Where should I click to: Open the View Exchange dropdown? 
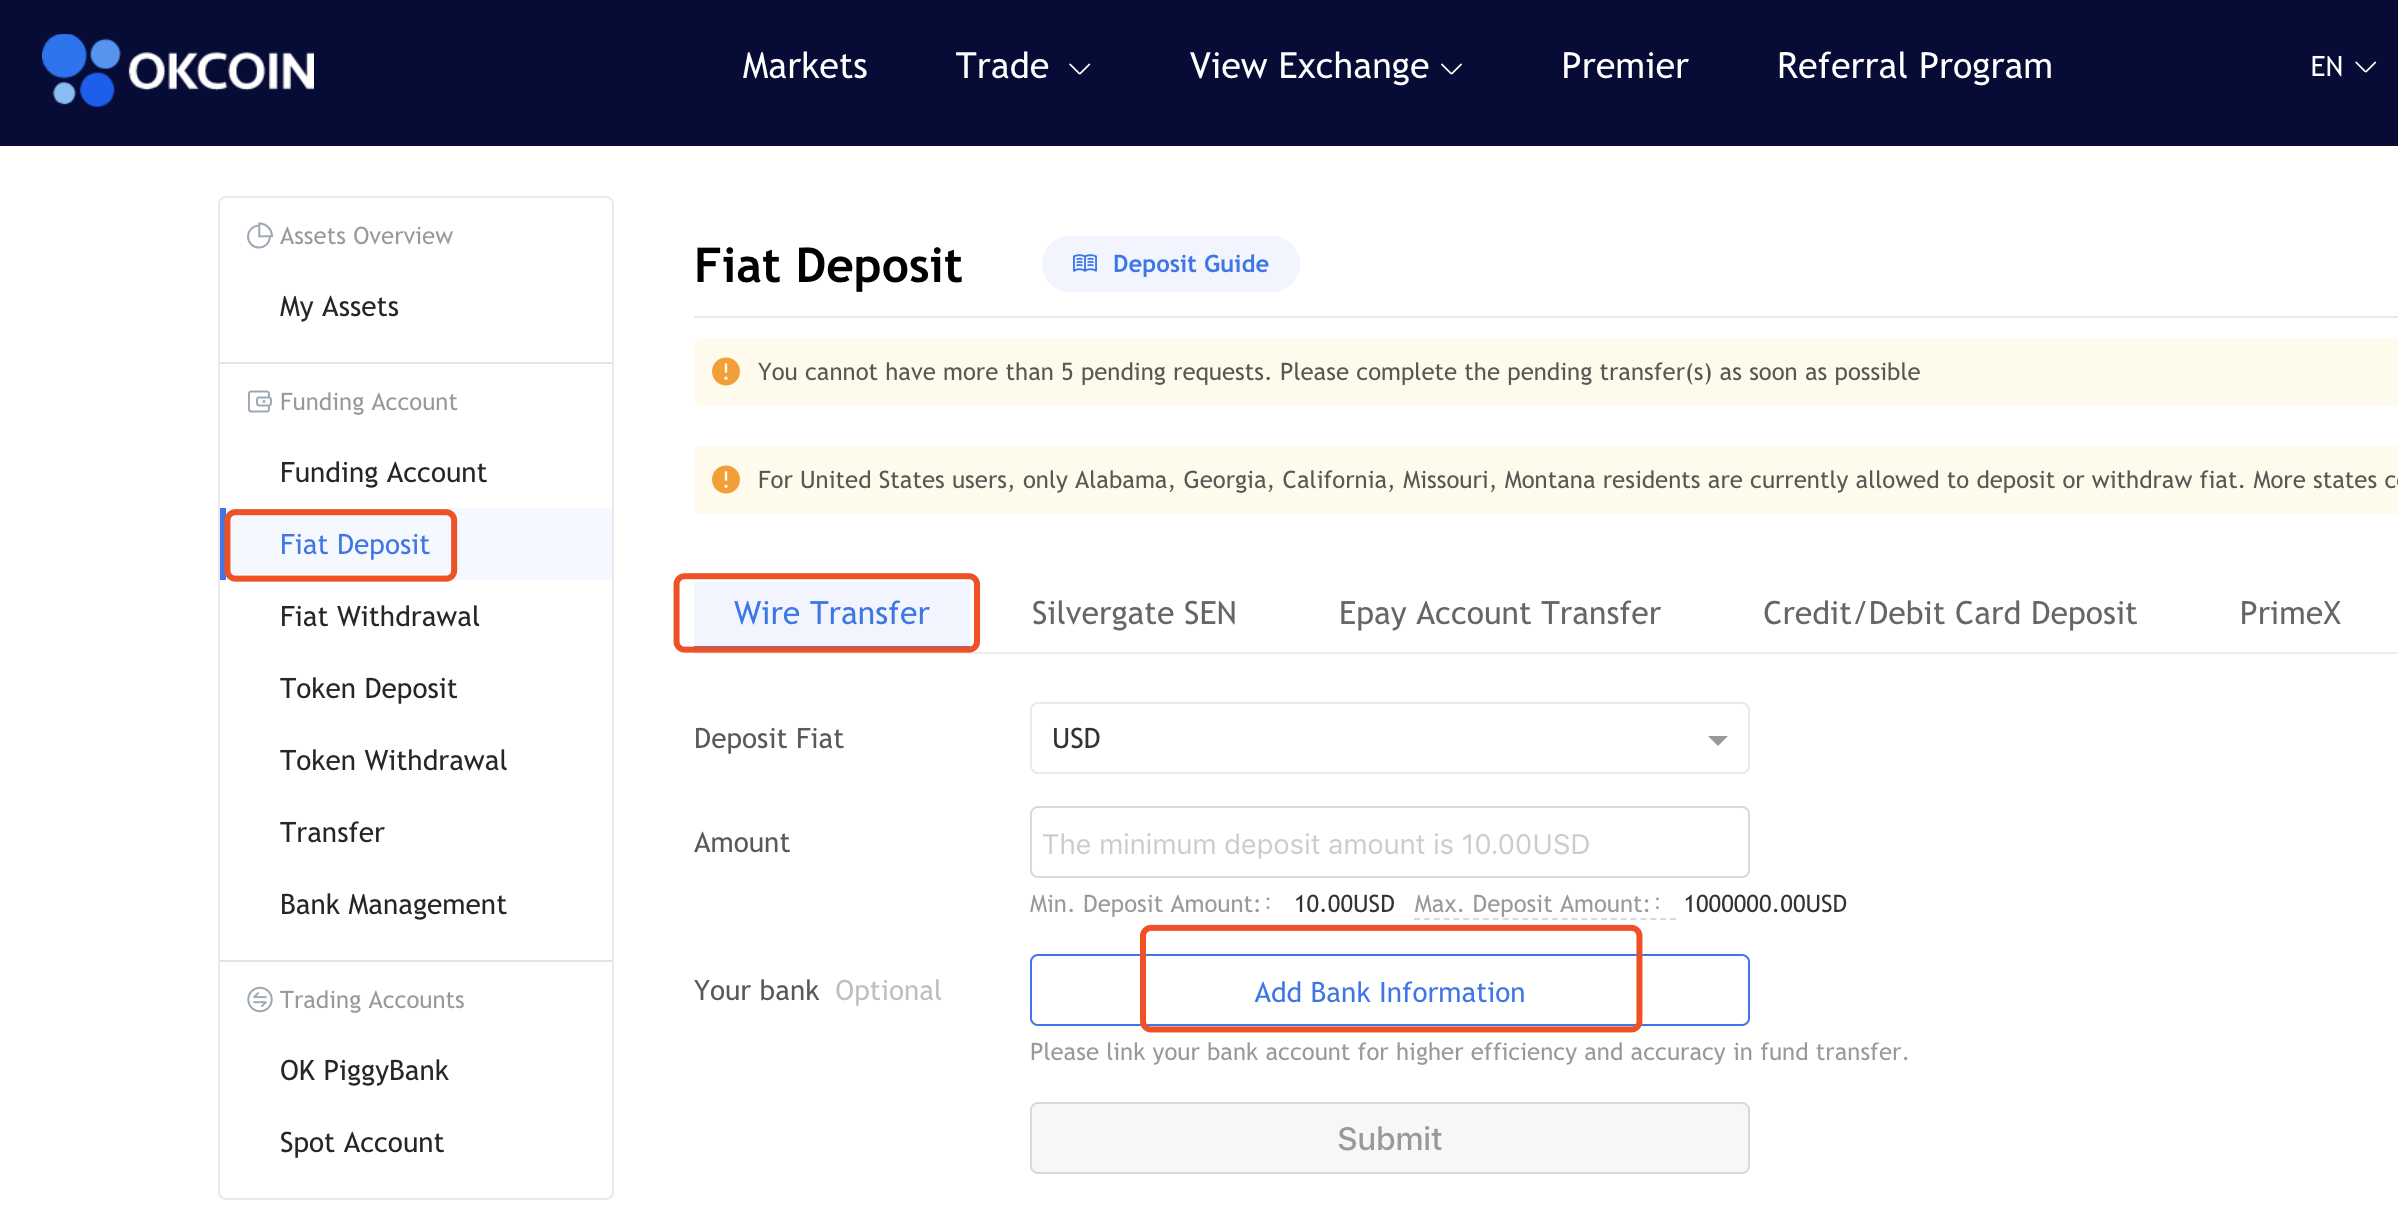coord(1326,66)
